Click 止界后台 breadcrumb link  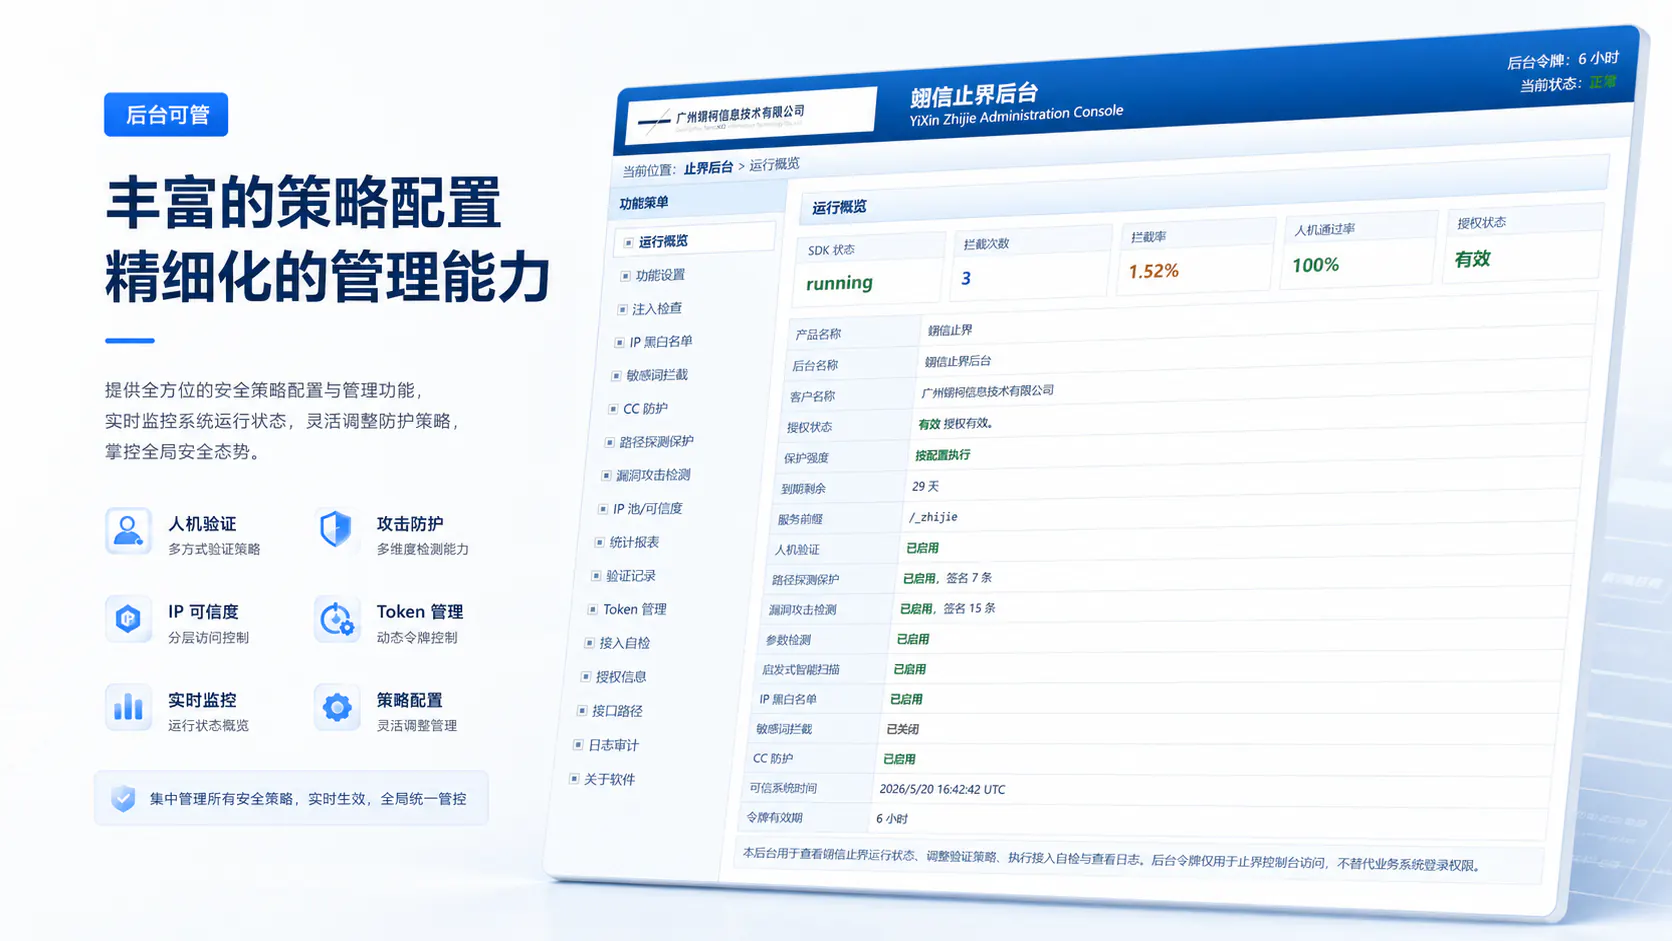pyautogui.click(x=708, y=168)
